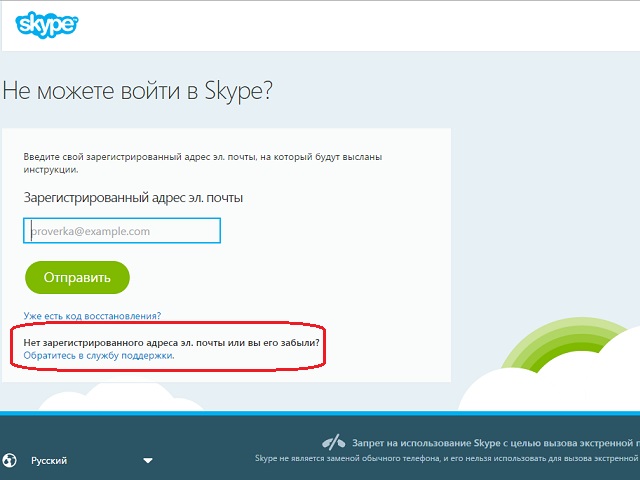Click the 'Не можете войти в Skype?' heading
The width and height of the screenshot is (640, 480).
click(138, 92)
